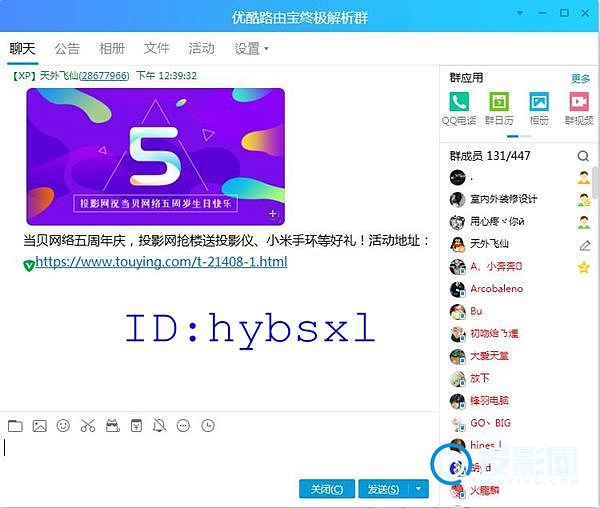Minimize the group chat window

coord(542,13)
